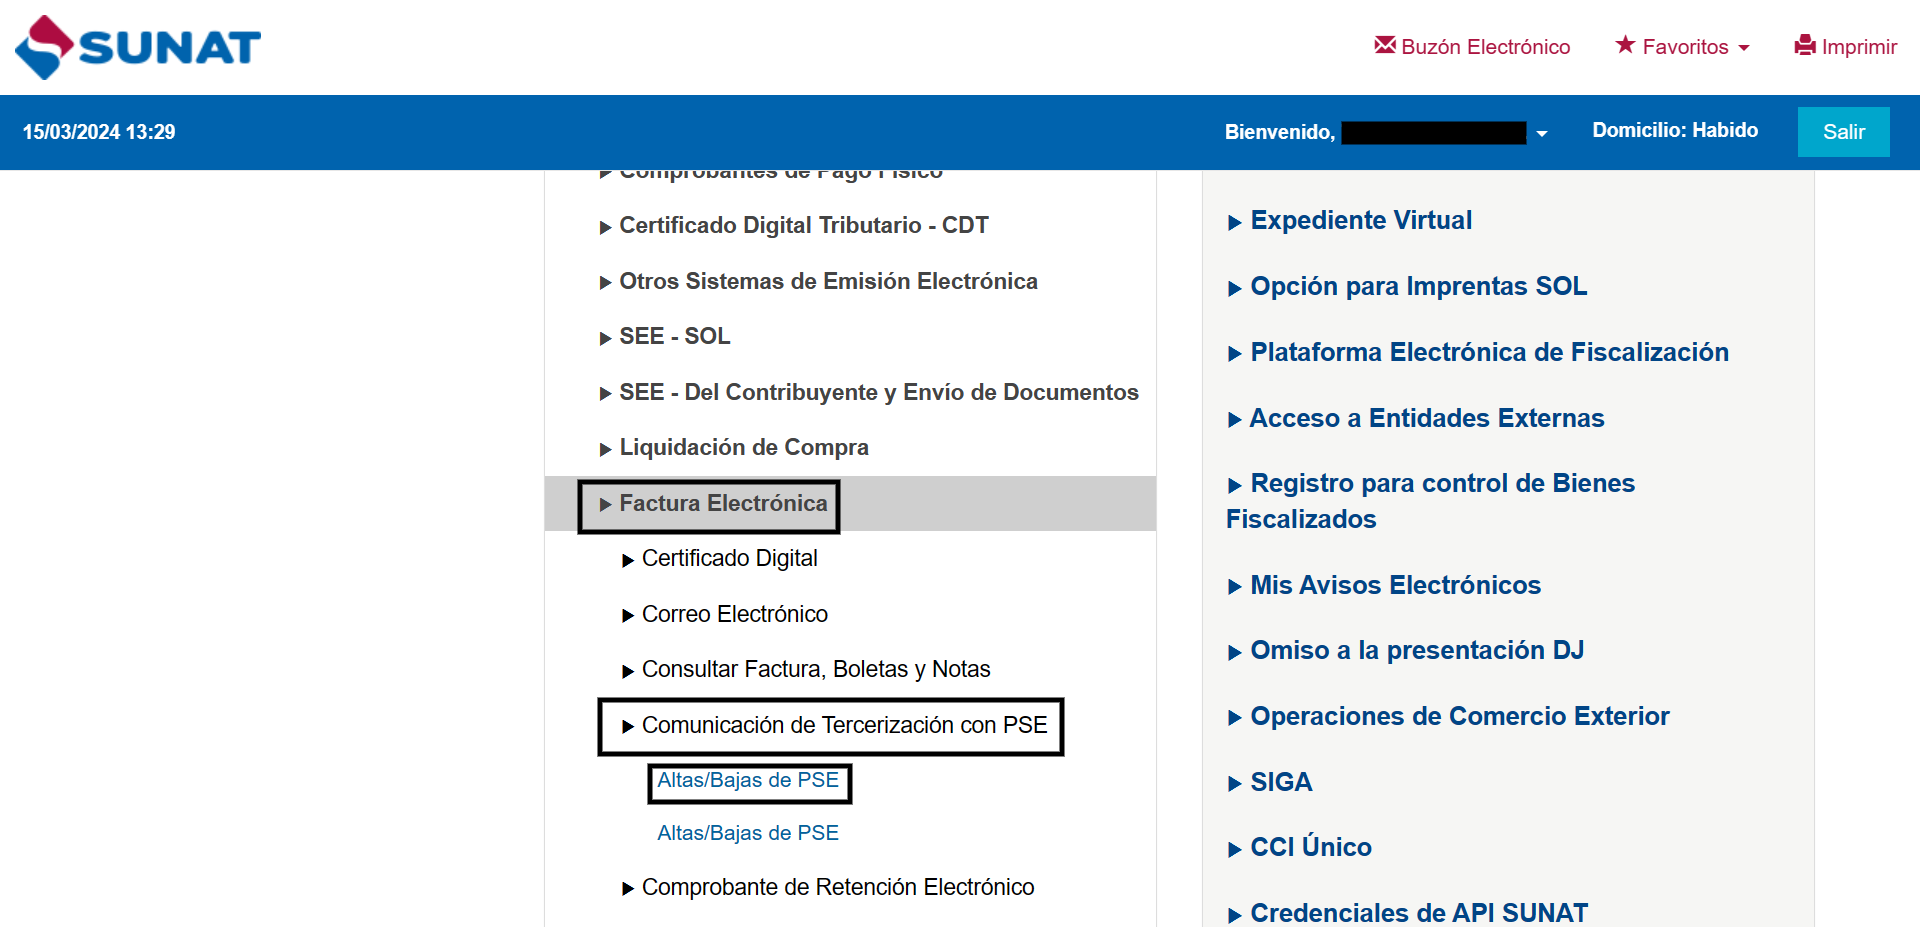
Task: Open Registro para control de Bienes Fiscalizados
Action: point(1431,501)
